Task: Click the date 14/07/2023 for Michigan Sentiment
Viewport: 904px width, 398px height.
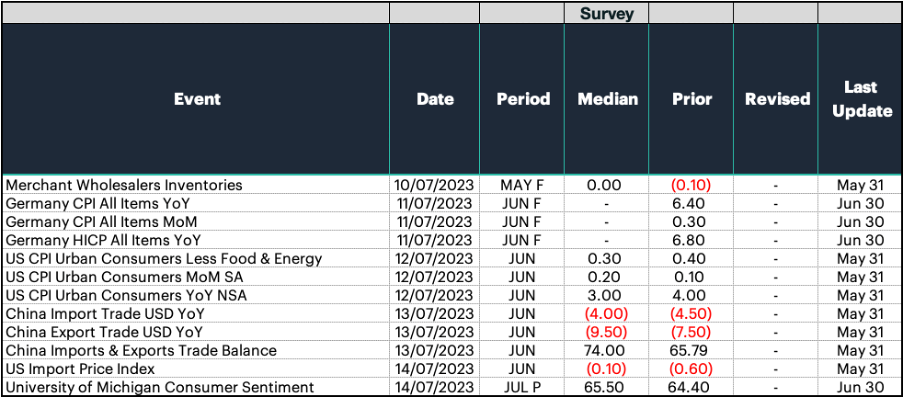Action: [434, 387]
